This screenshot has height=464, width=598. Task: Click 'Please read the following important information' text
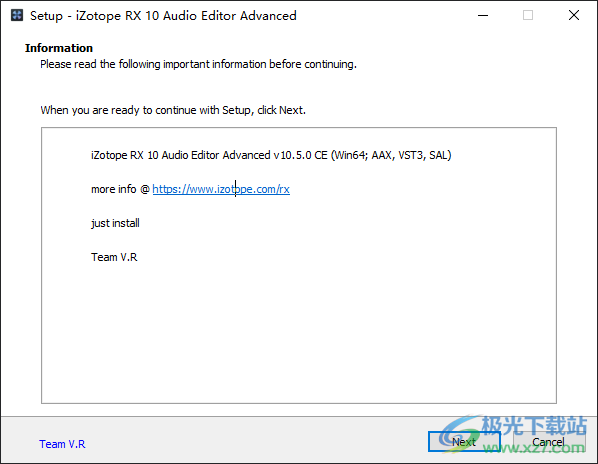[153, 64]
